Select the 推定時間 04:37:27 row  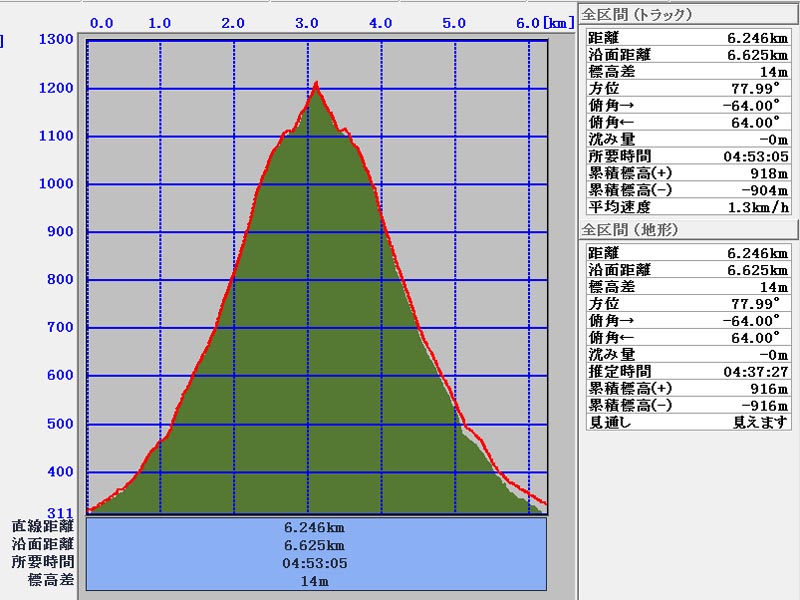pos(688,371)
